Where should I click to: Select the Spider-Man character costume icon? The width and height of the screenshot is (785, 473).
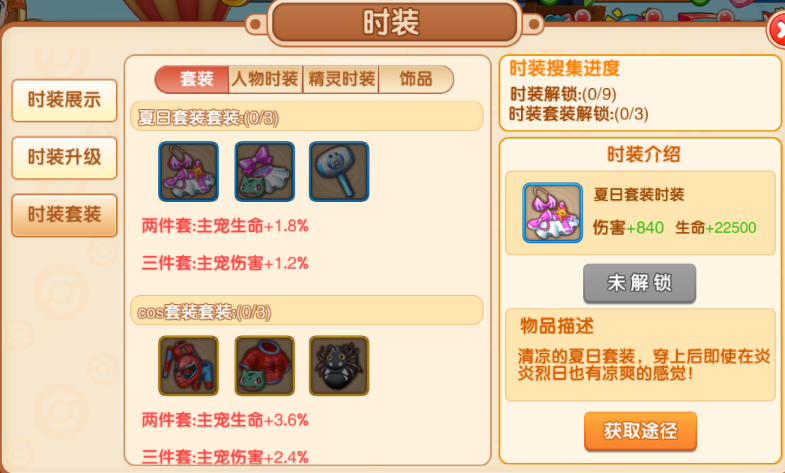(x=188, y=366)
